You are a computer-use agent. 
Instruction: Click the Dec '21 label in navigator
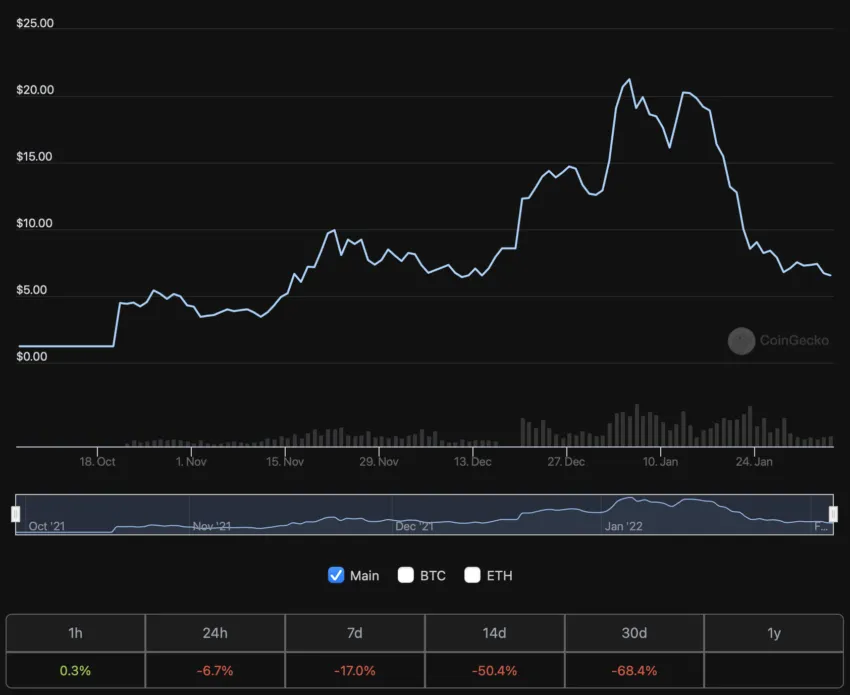[x=414, y=526]
